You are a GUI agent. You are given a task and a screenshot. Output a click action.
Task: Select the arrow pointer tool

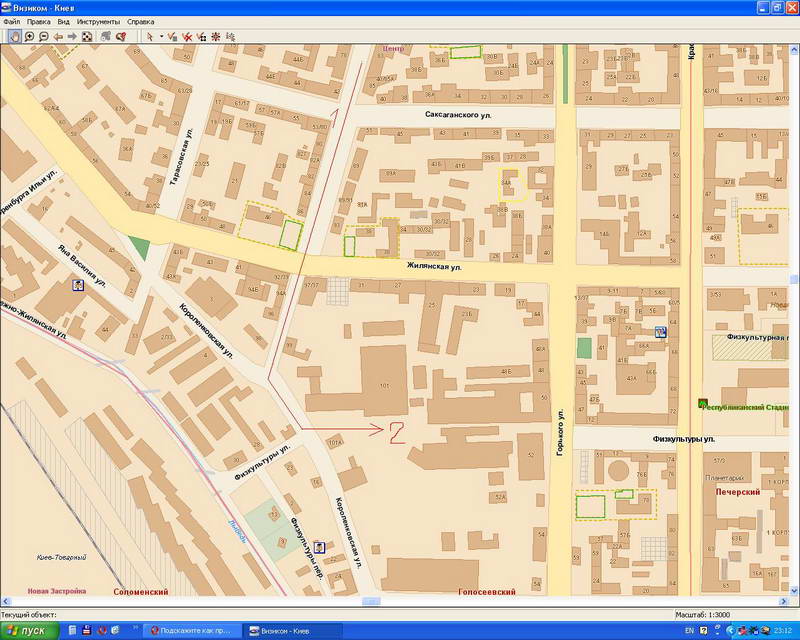pyautogui.click(x=150, y=36)
